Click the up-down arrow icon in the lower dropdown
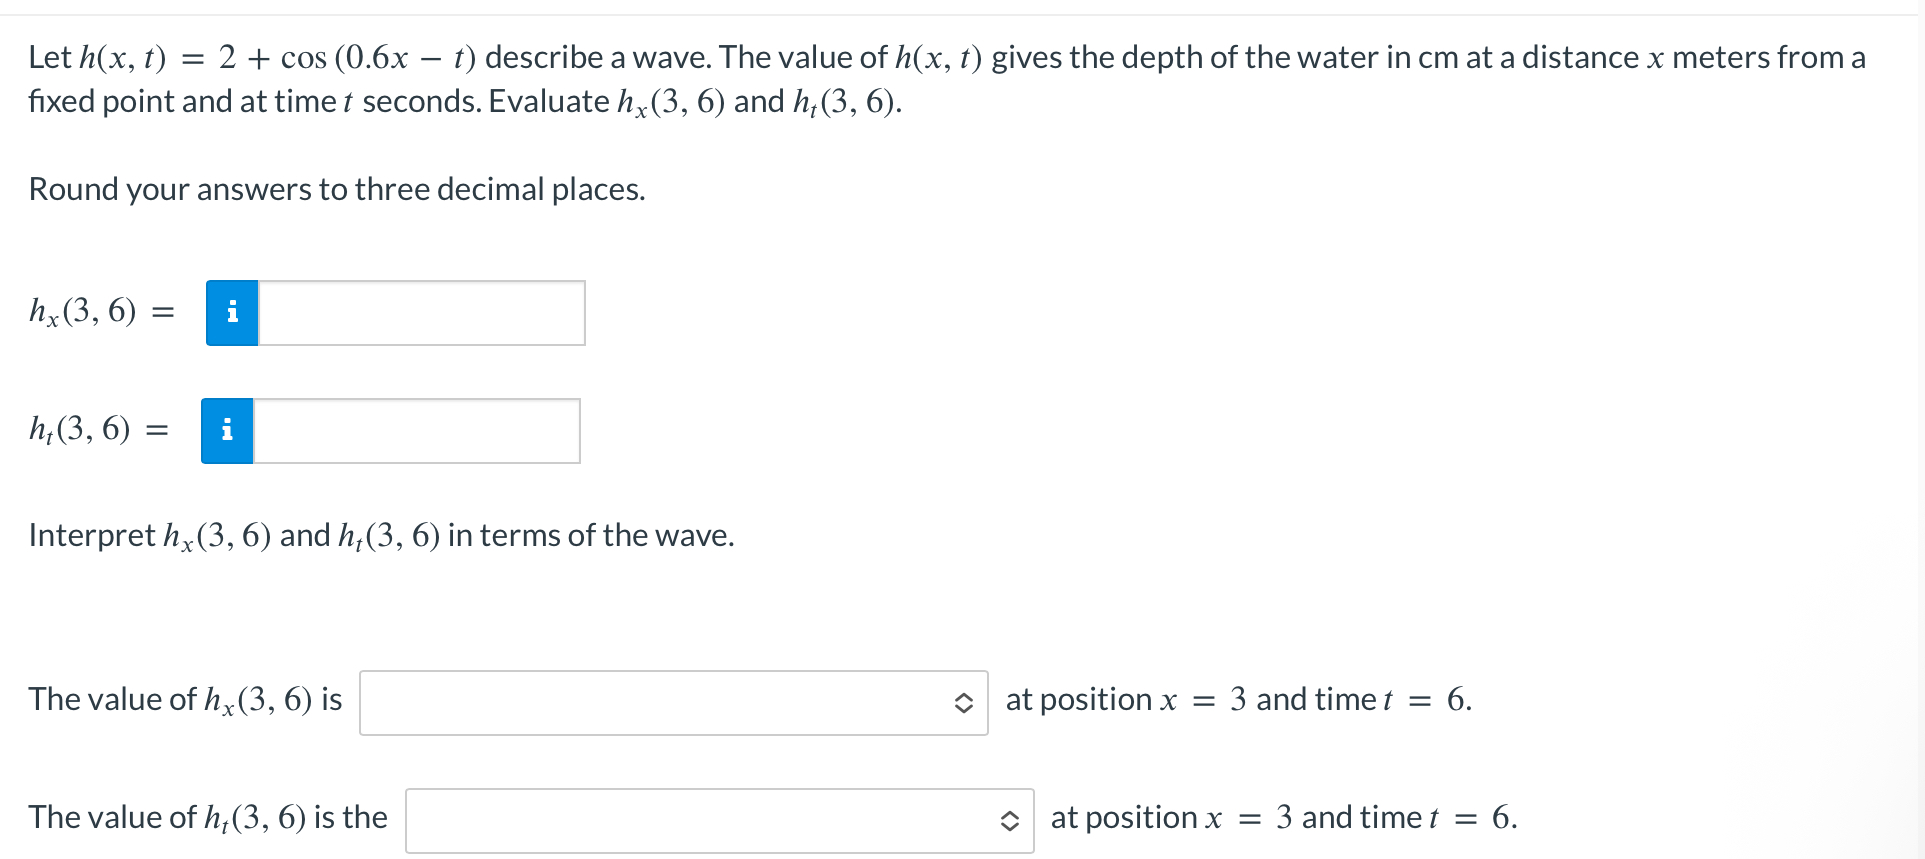1925x859 pixels. point(1010,822)
